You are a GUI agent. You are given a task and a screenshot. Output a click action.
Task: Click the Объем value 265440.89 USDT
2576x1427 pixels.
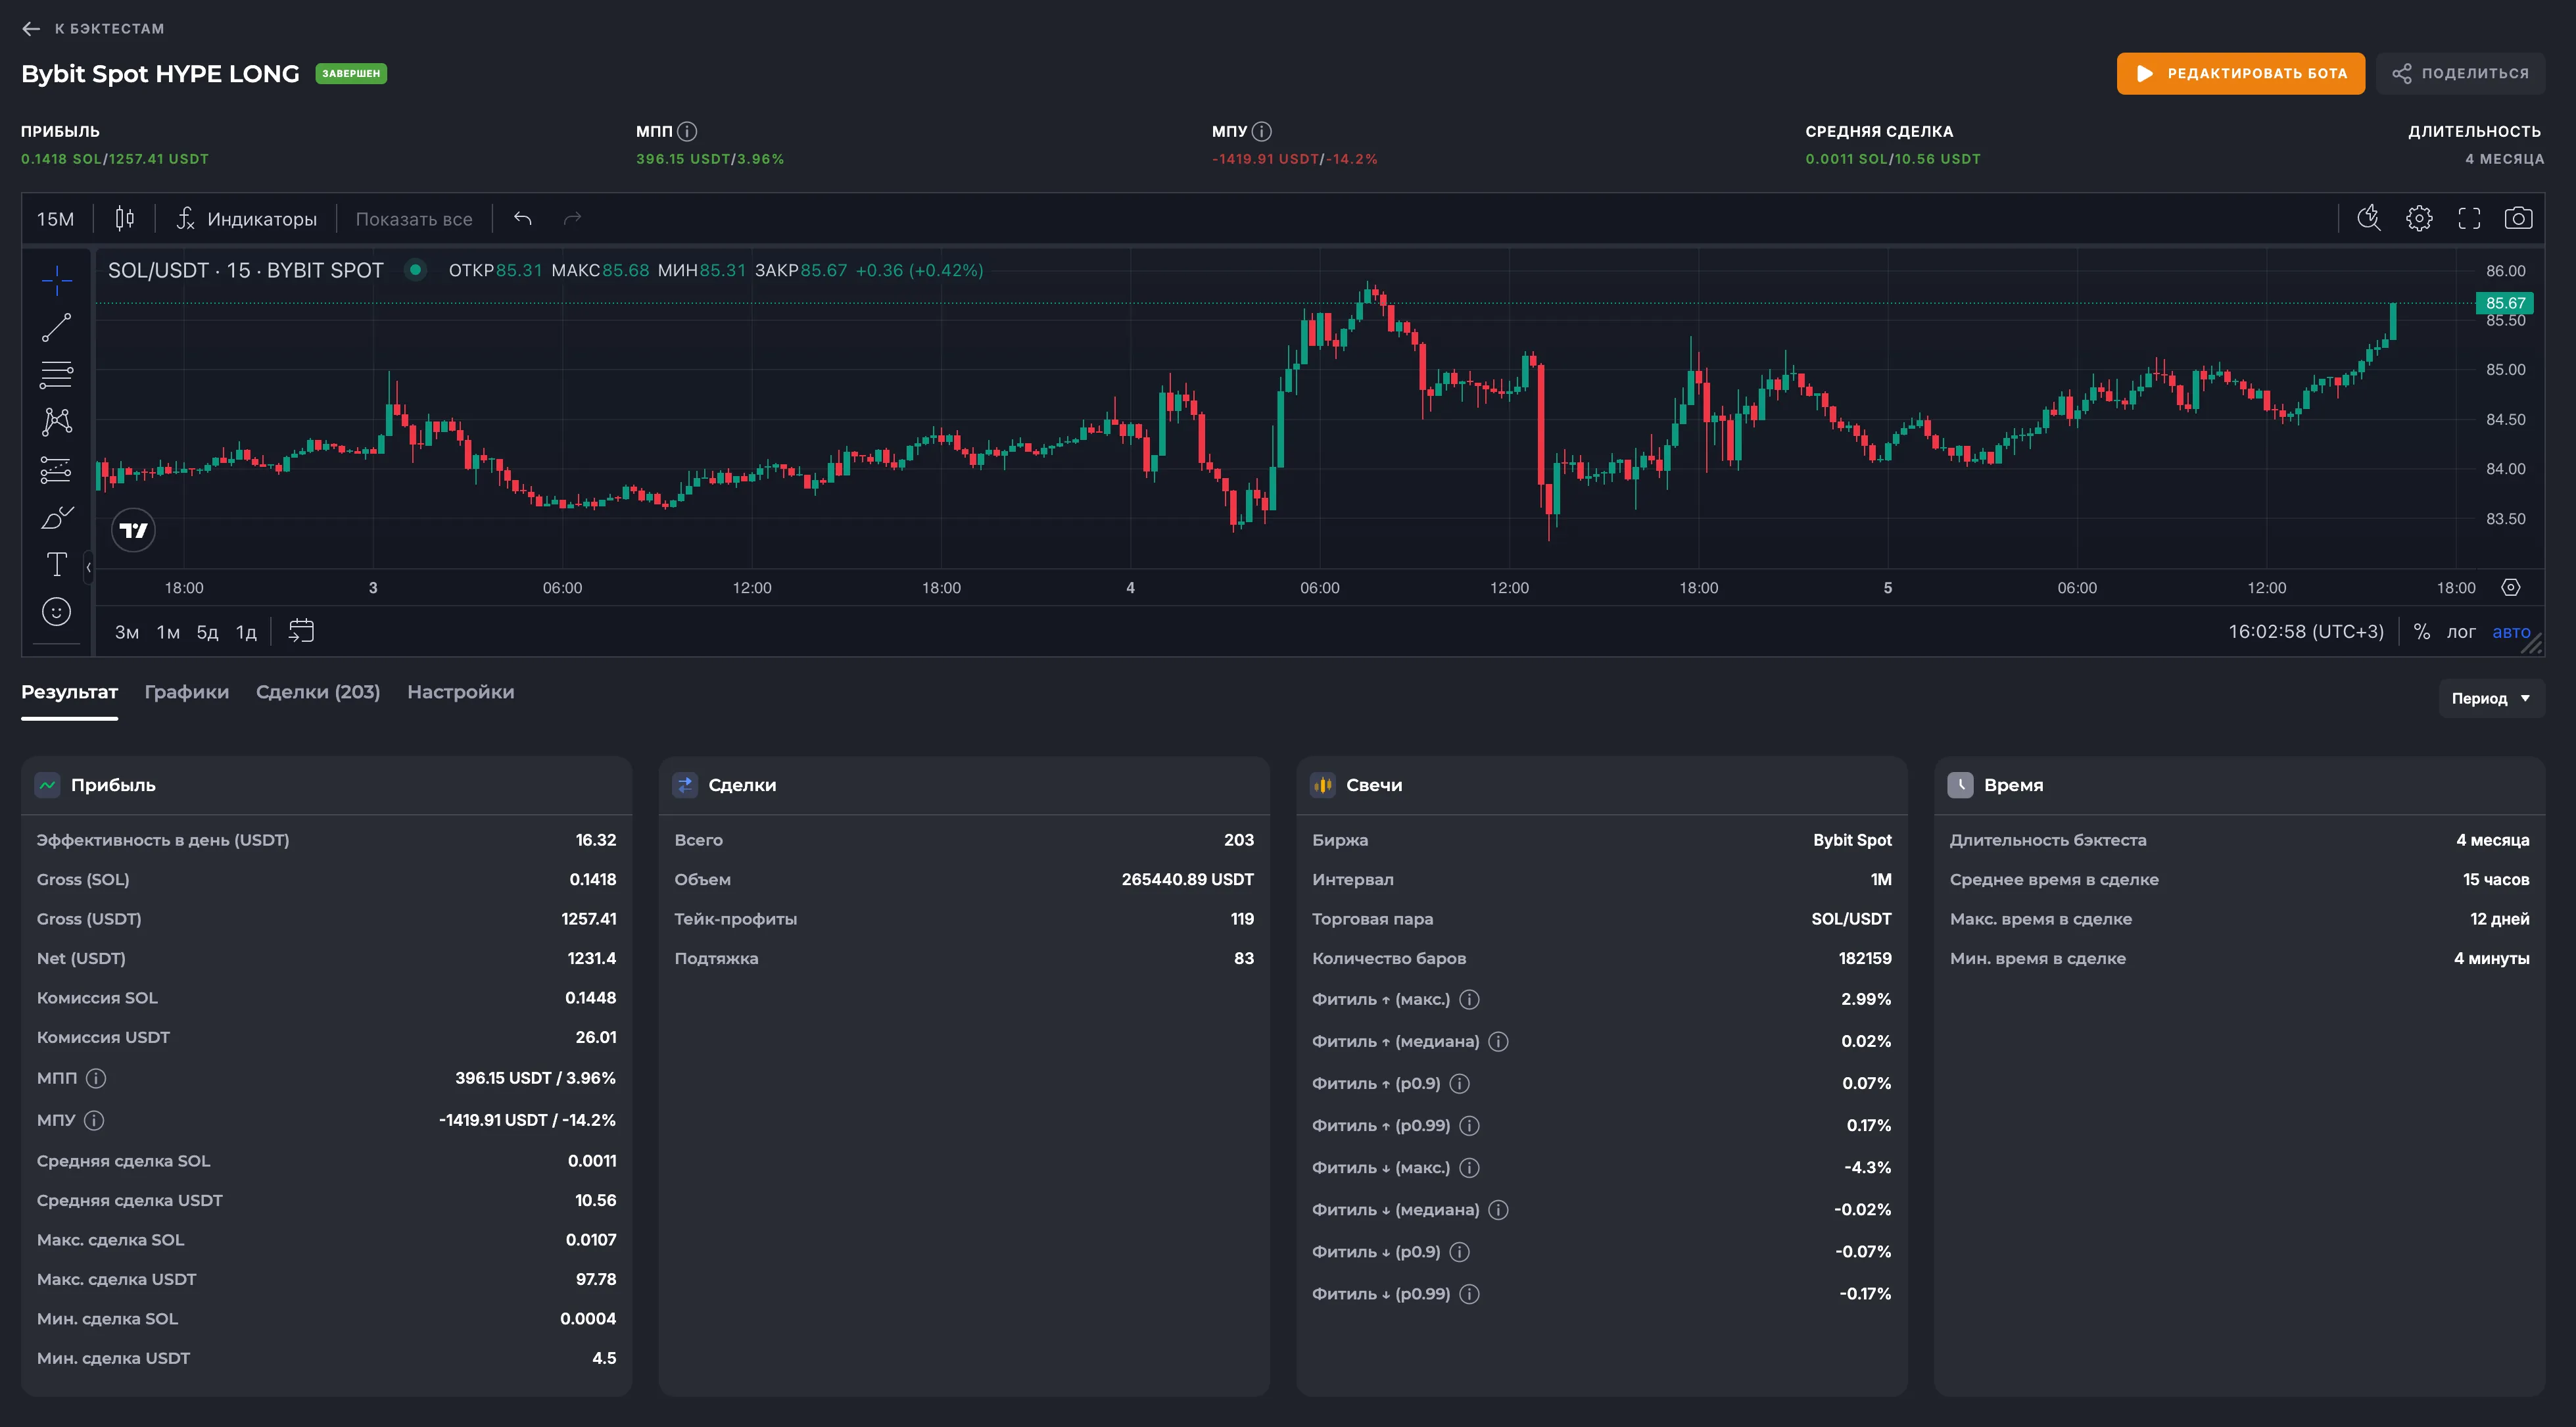(1187, 879)
